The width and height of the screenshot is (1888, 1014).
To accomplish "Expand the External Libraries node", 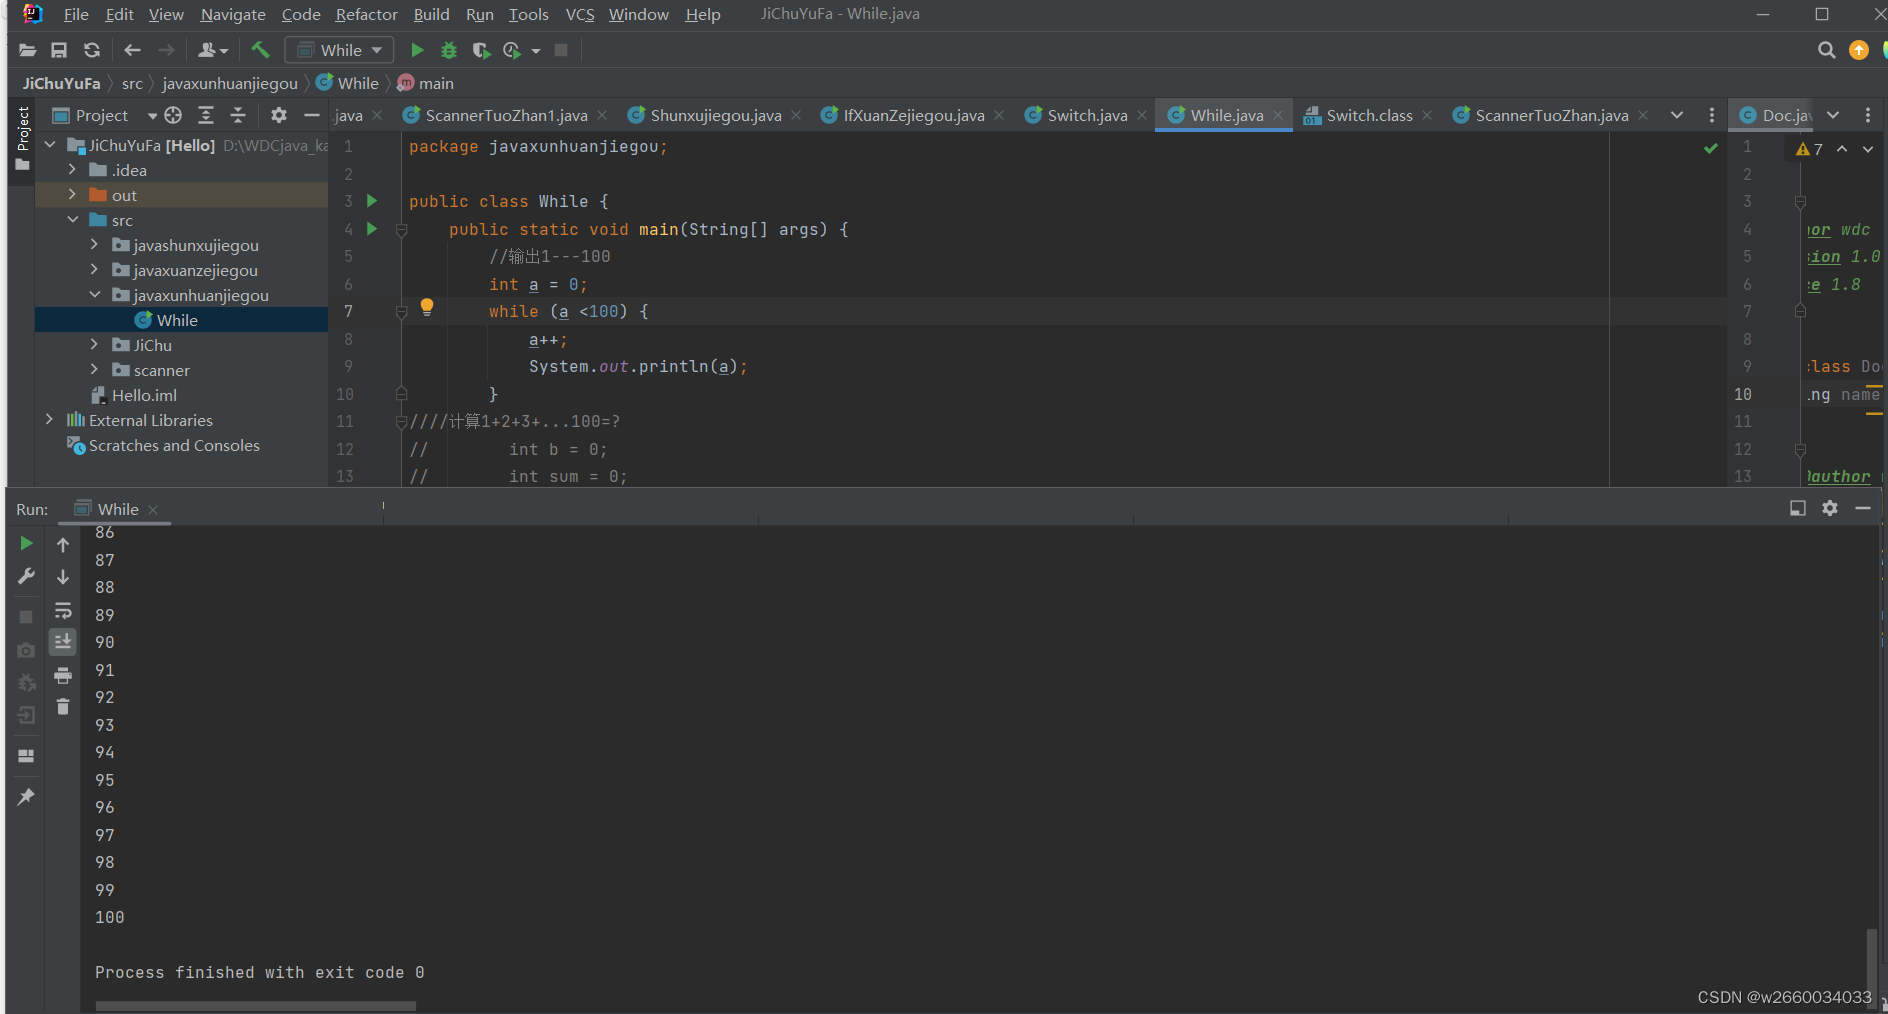I will click(x=50, y=420).
